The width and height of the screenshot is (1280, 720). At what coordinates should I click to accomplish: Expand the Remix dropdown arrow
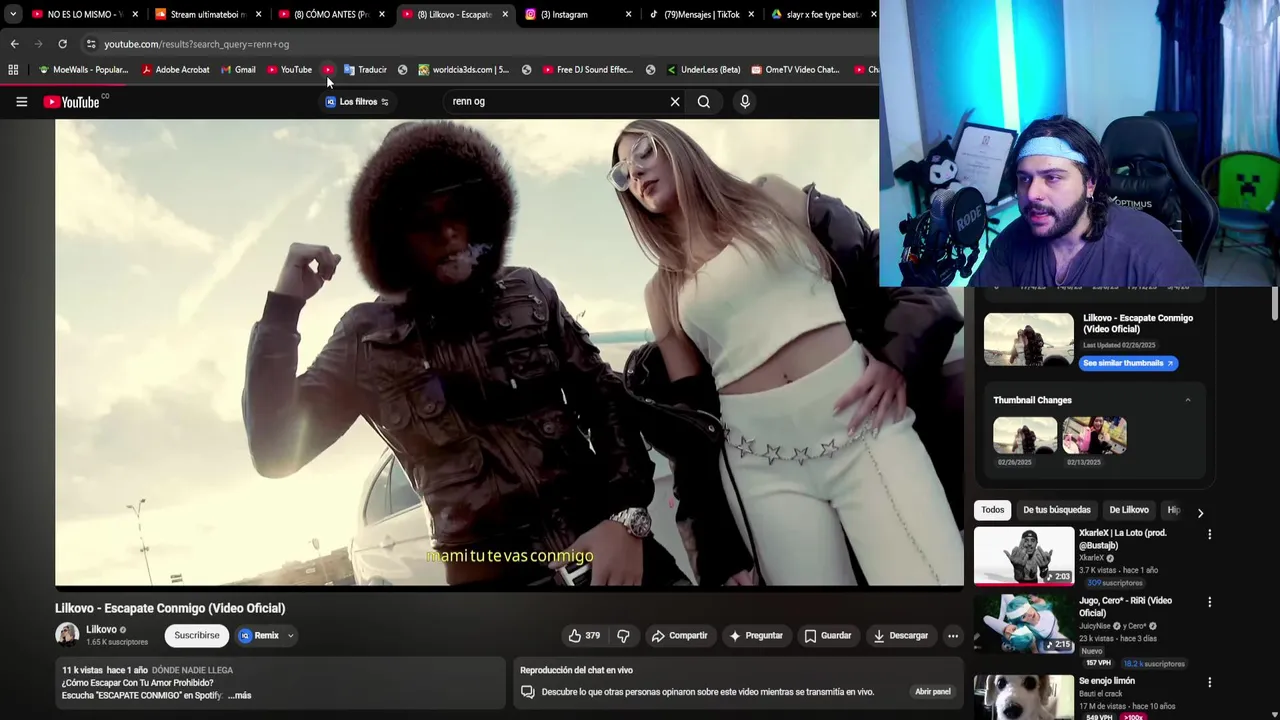point(290,635)
